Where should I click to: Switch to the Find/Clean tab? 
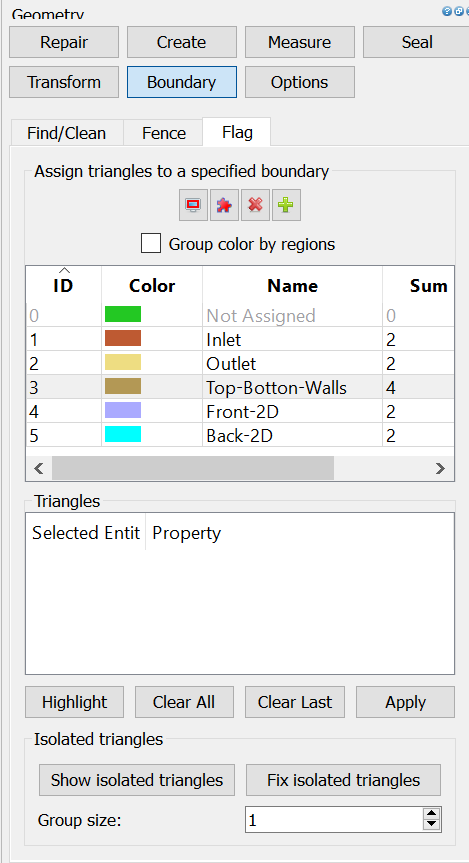[67, 133]
